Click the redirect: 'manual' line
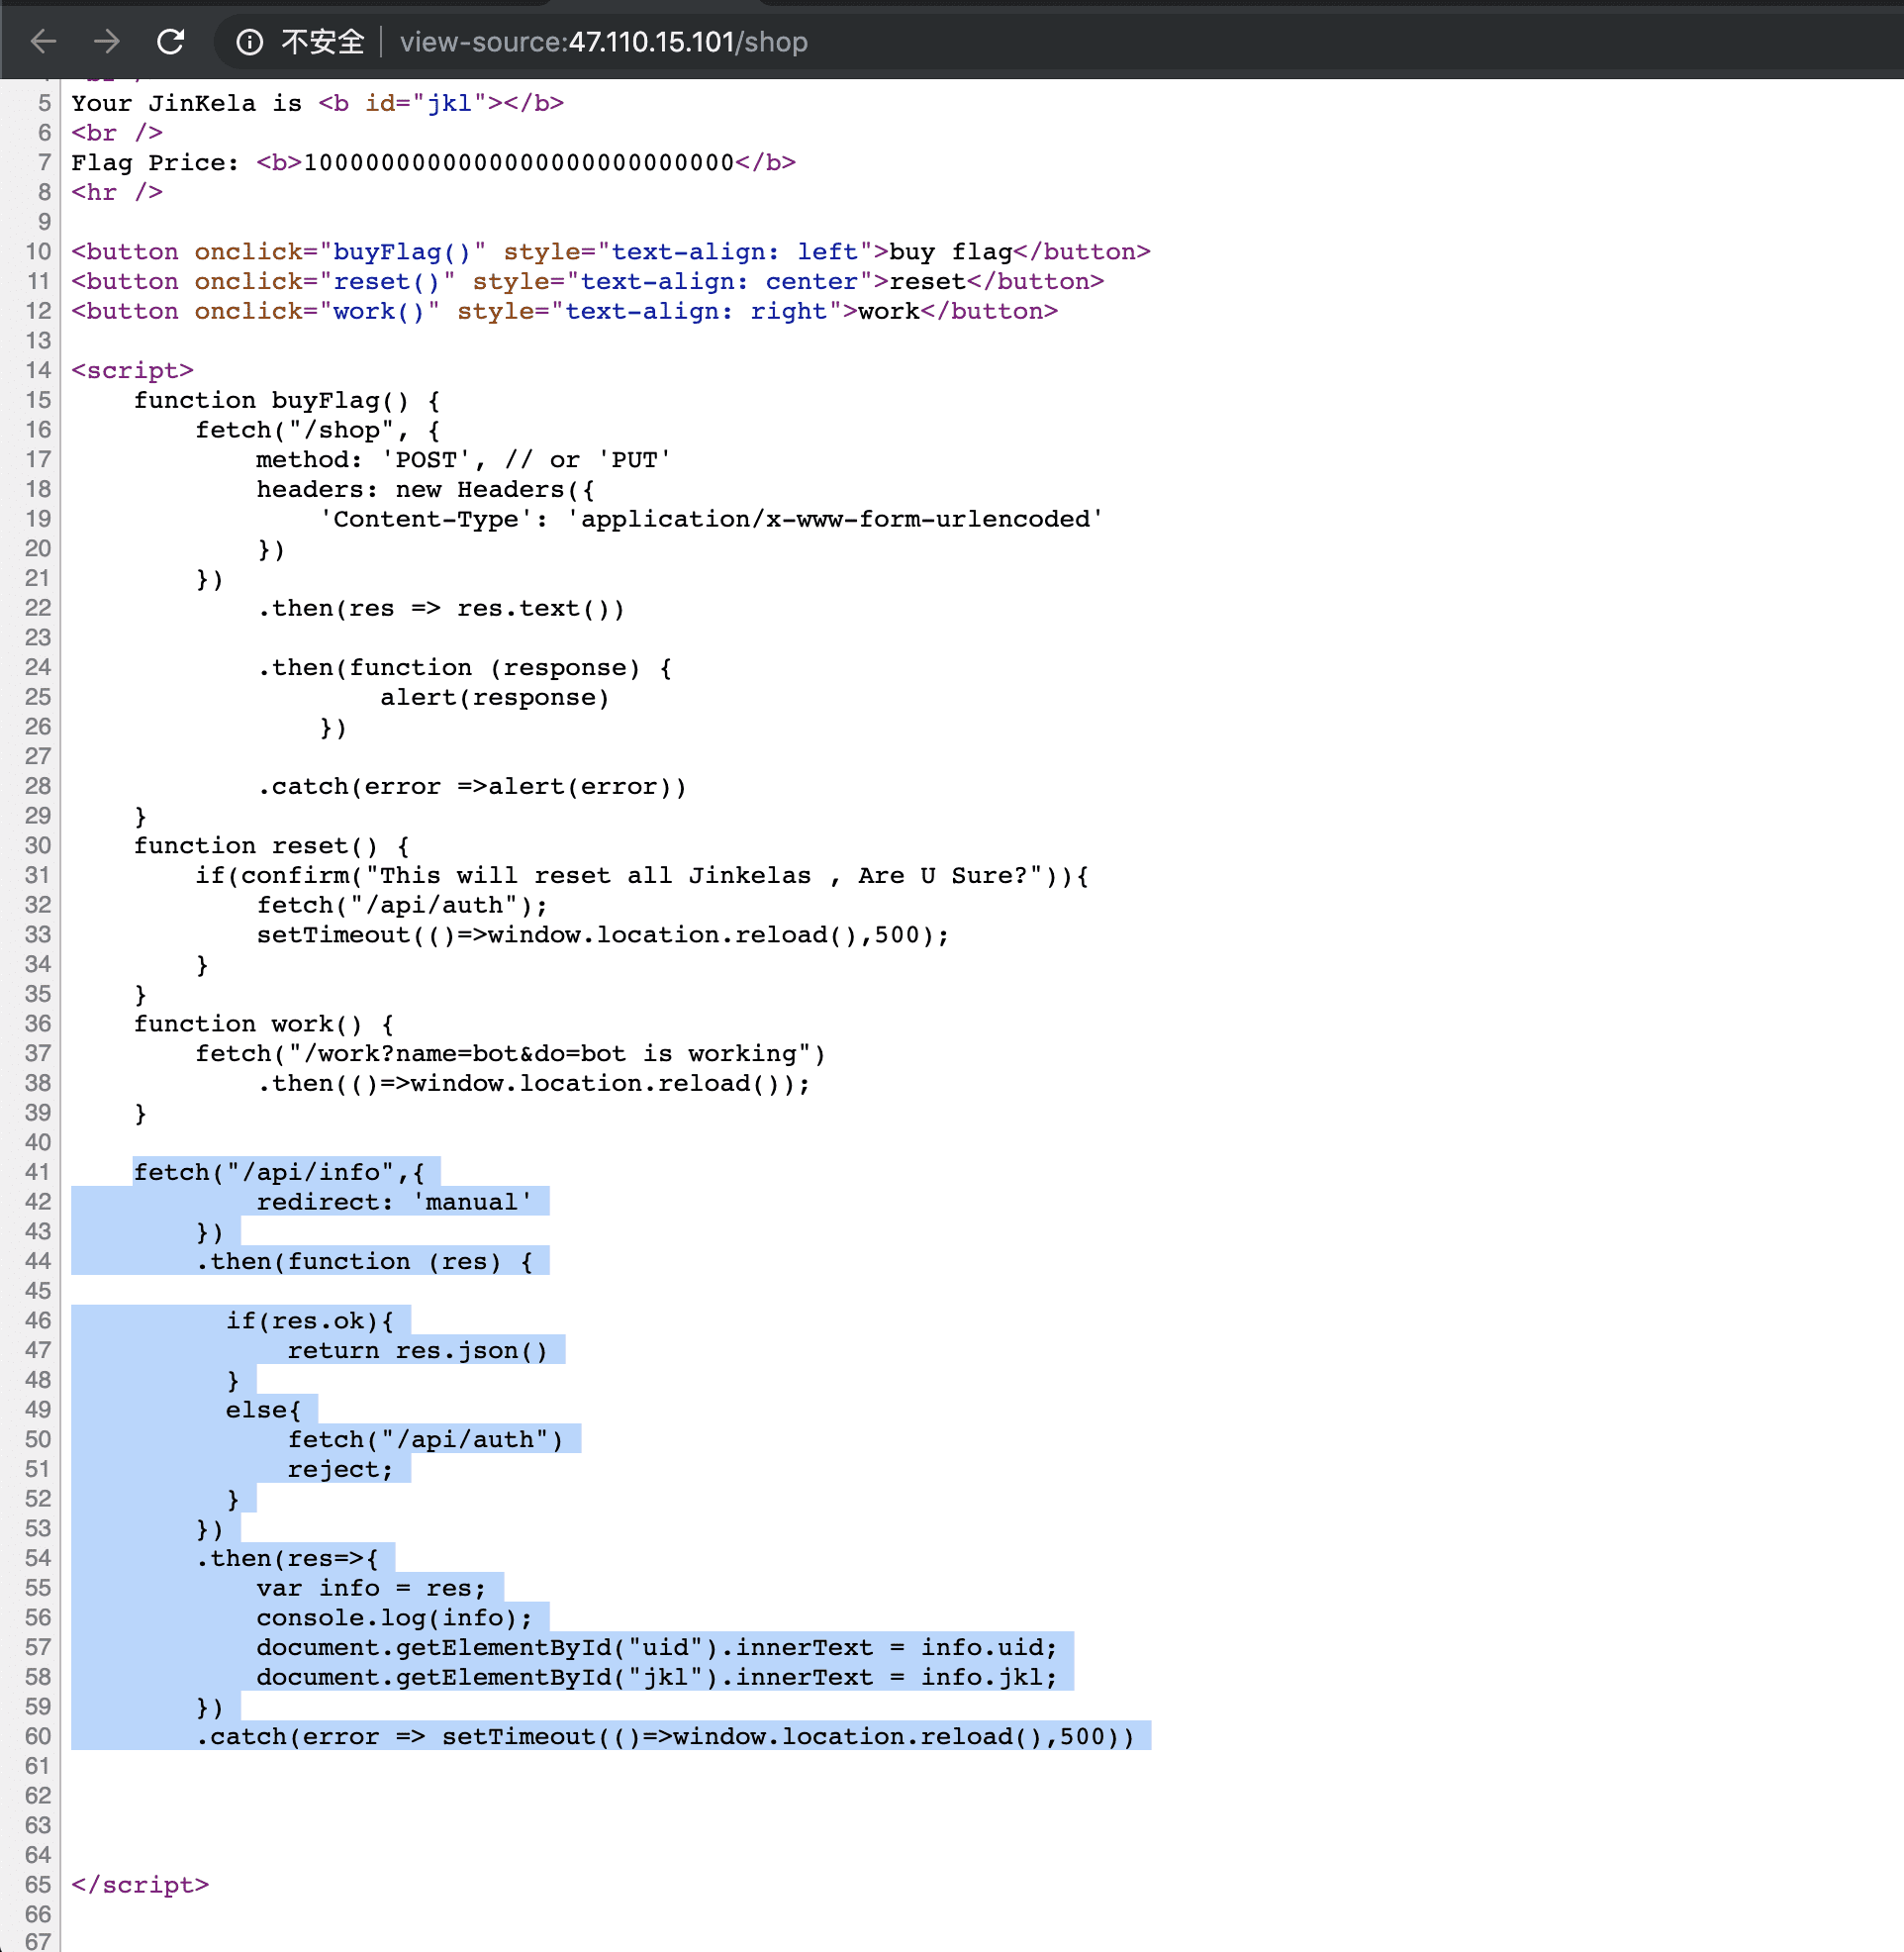 [393, 1202]
